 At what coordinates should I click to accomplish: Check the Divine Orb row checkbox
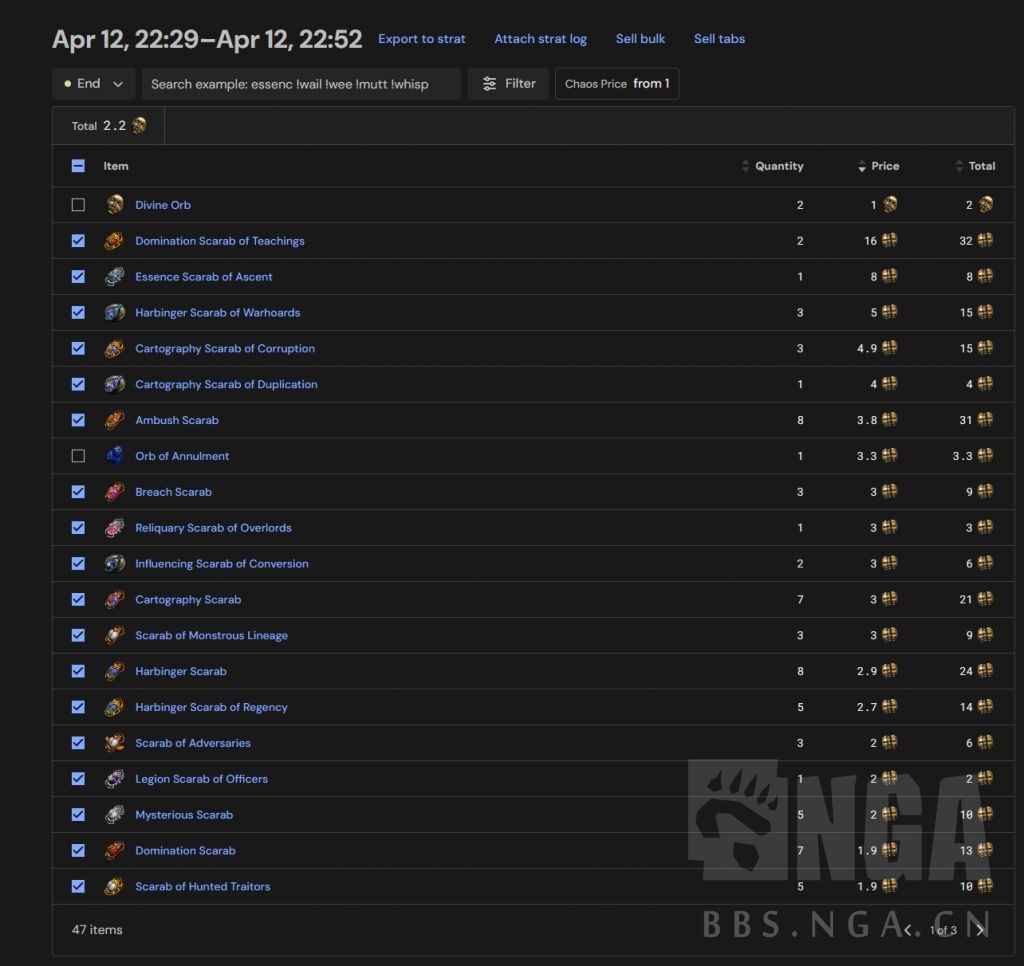point(78,205)
